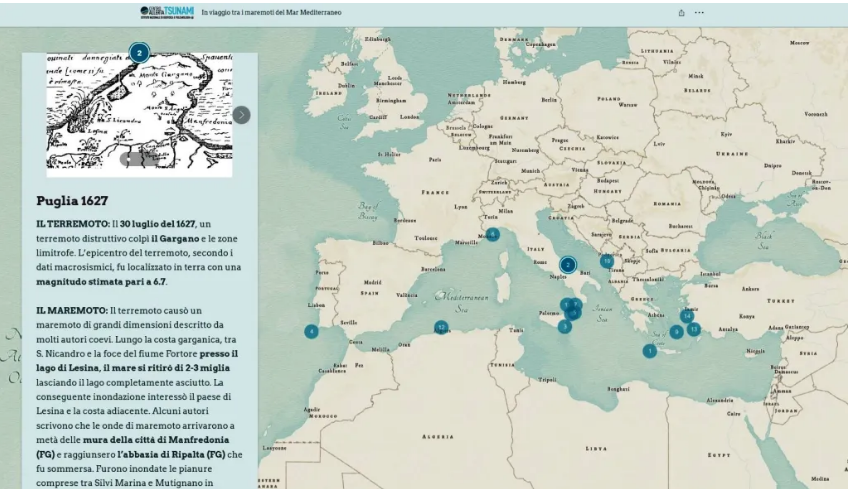Select map marker 14 in the Aegean
849x489 pixels.
(687, 316)
